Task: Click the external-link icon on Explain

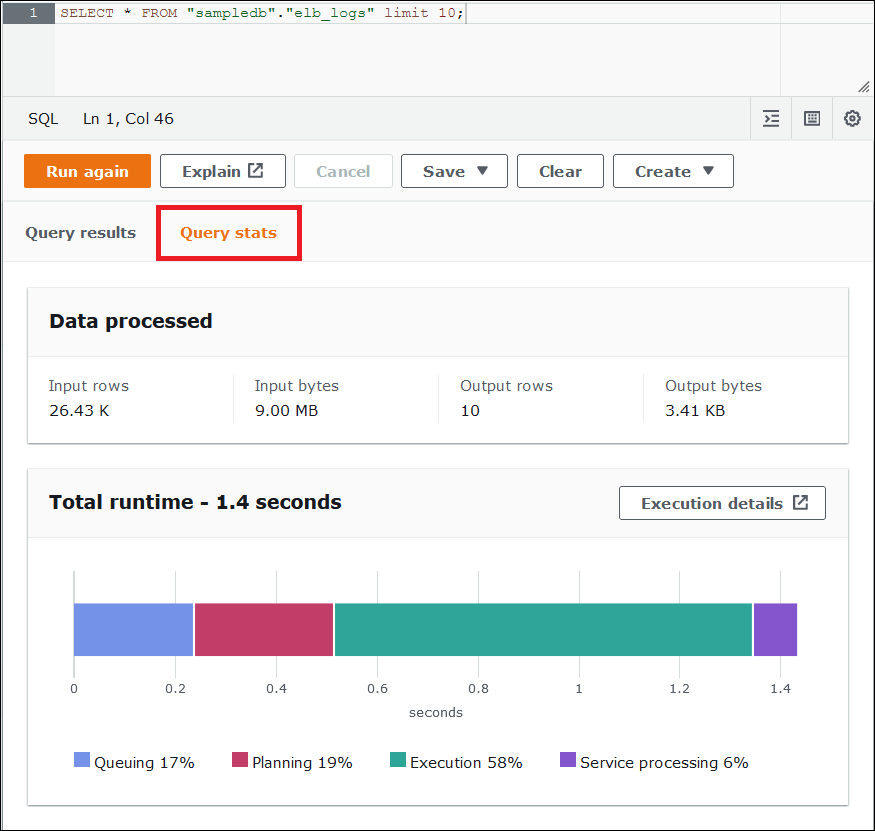Action: tap(254, 170)
